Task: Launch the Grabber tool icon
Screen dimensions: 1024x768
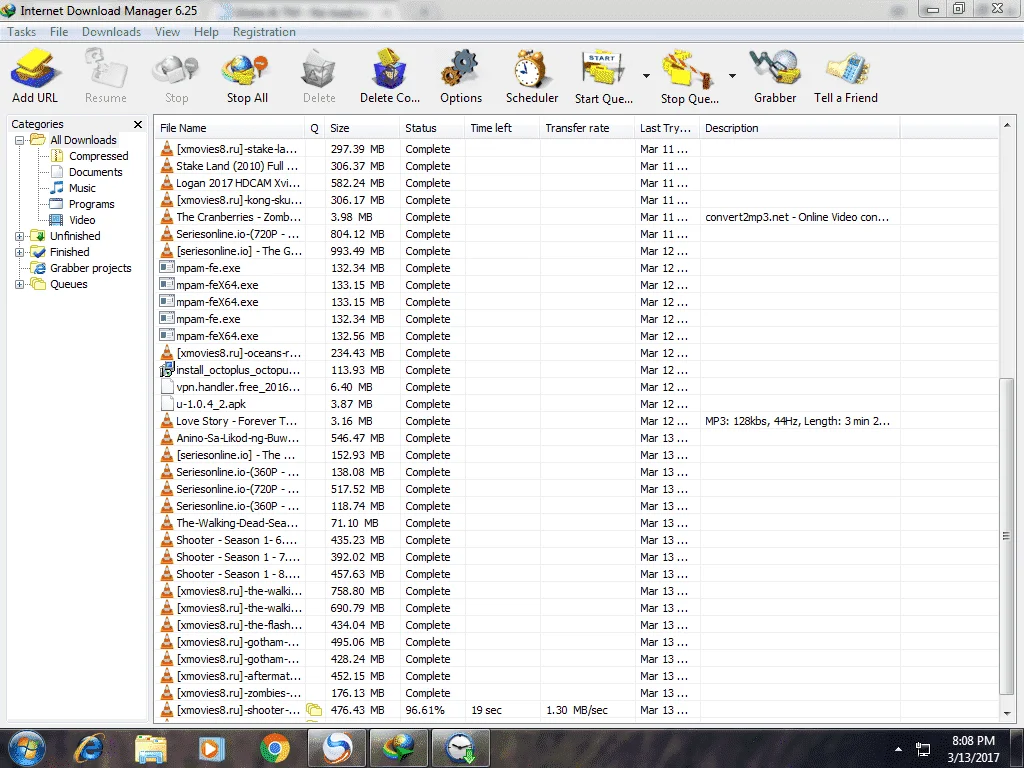Action: pyautogui.click(x=775, y=75)
